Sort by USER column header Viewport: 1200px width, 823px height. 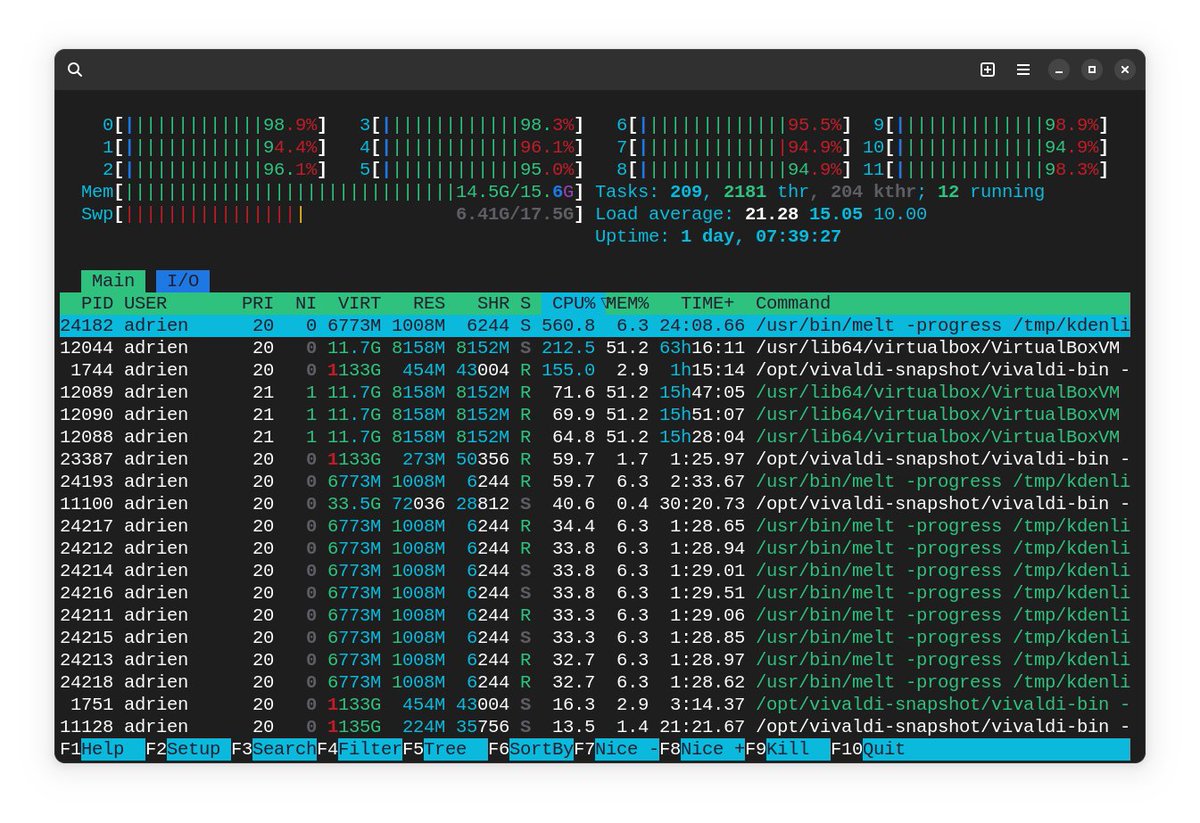145,303
